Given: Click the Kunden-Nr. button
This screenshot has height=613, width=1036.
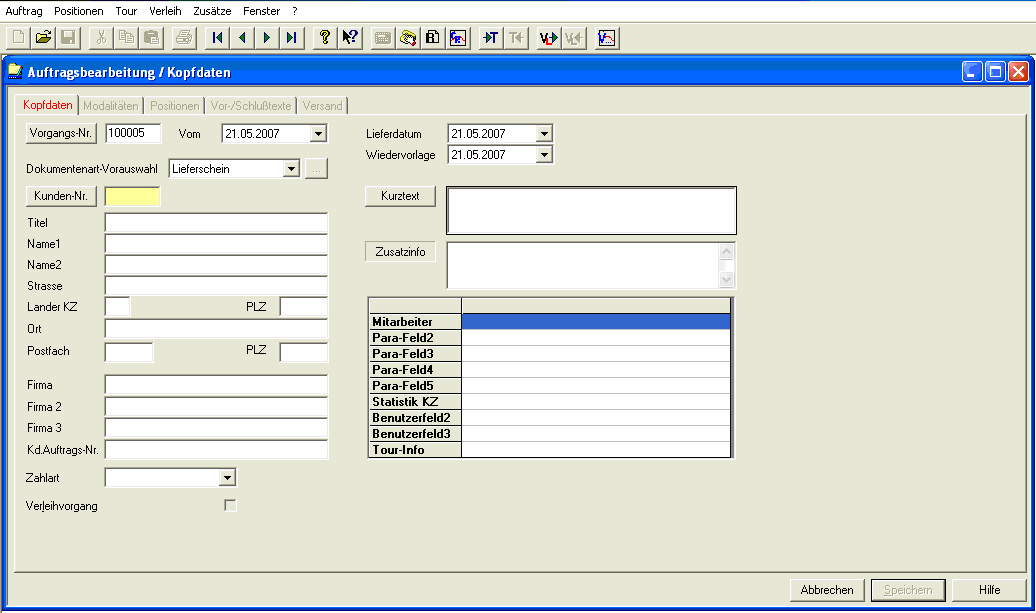Looking at the screenshot, I should click(x=62, y=196).
